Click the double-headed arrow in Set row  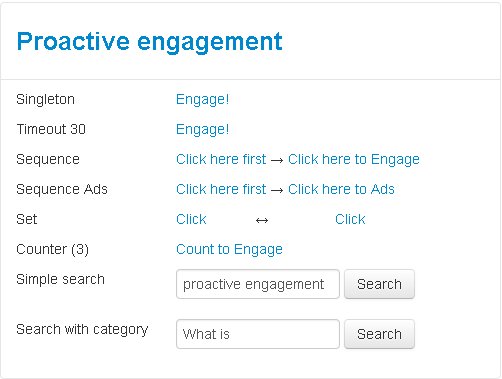[x=262, y=220]
